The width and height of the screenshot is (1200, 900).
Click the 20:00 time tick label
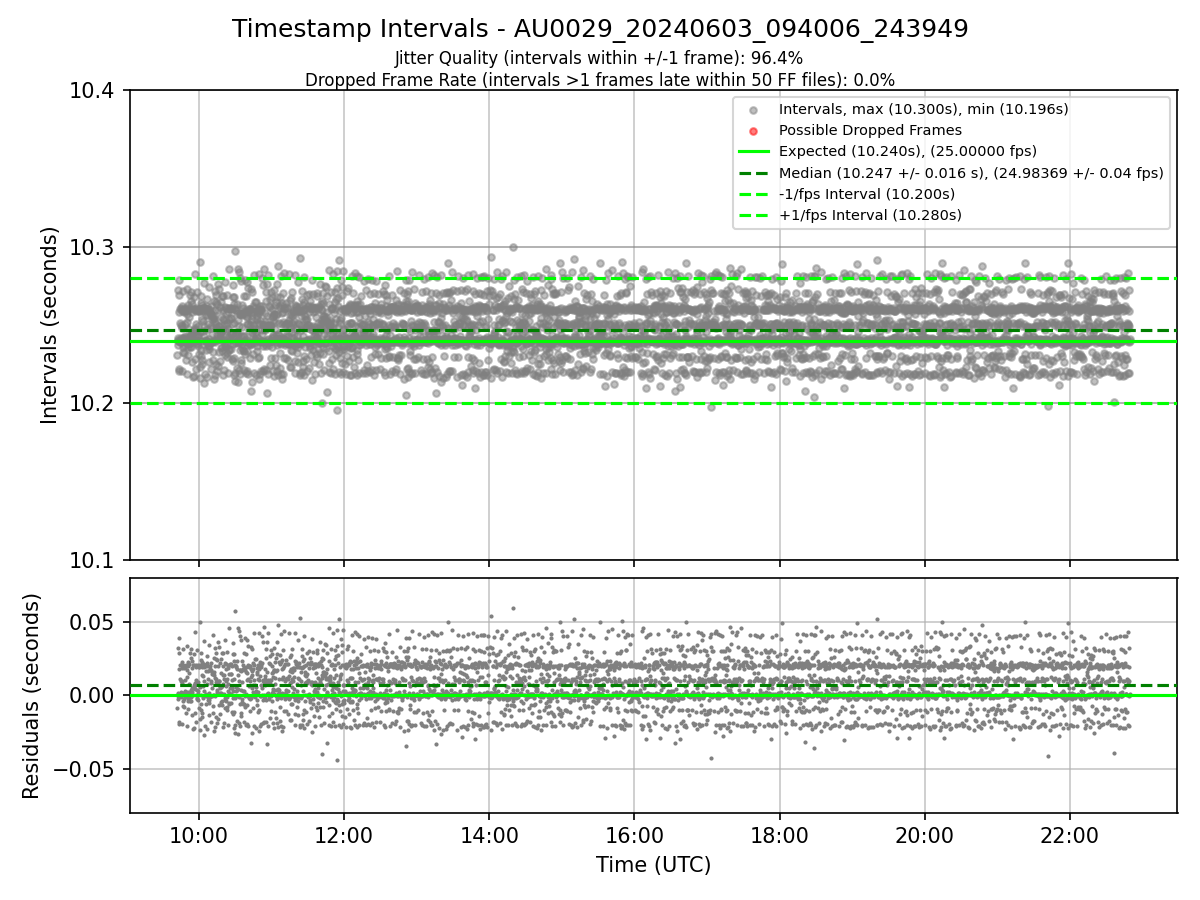[x=924, y=834]
